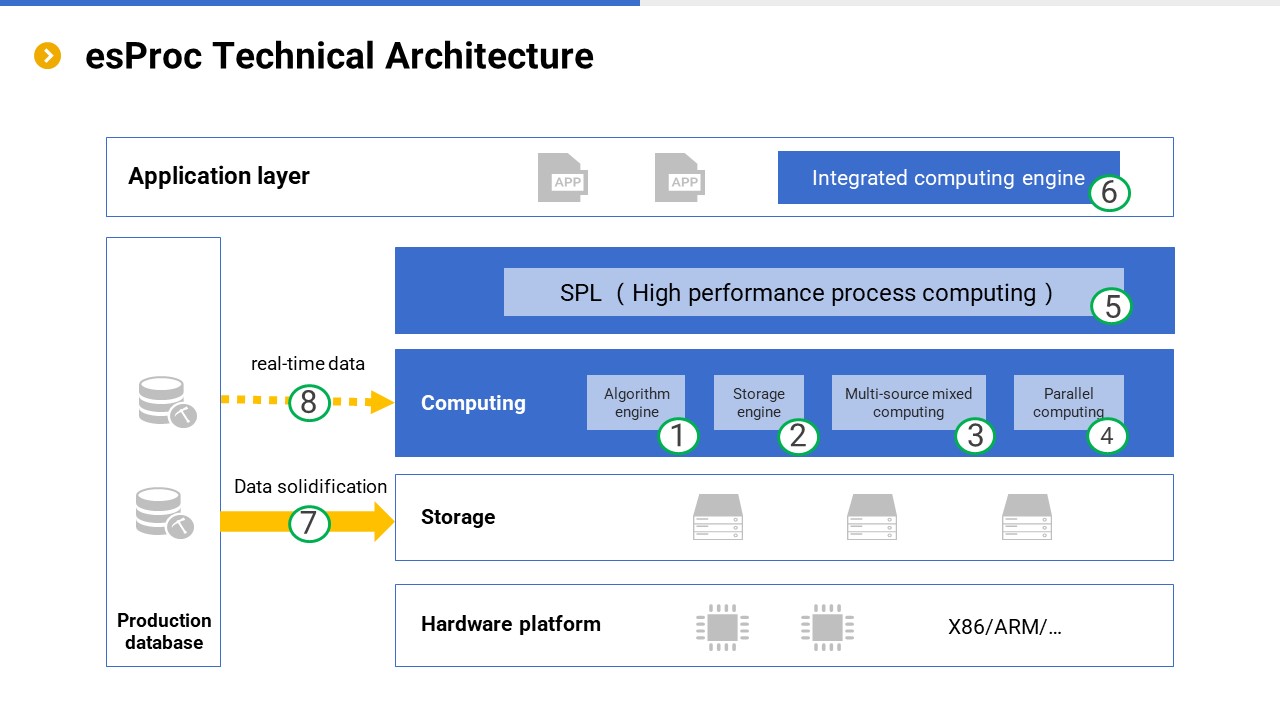Screen dimensions: 1280x720
Task: Click circled number 8 on dotted arrow
Action: [309, 402]
